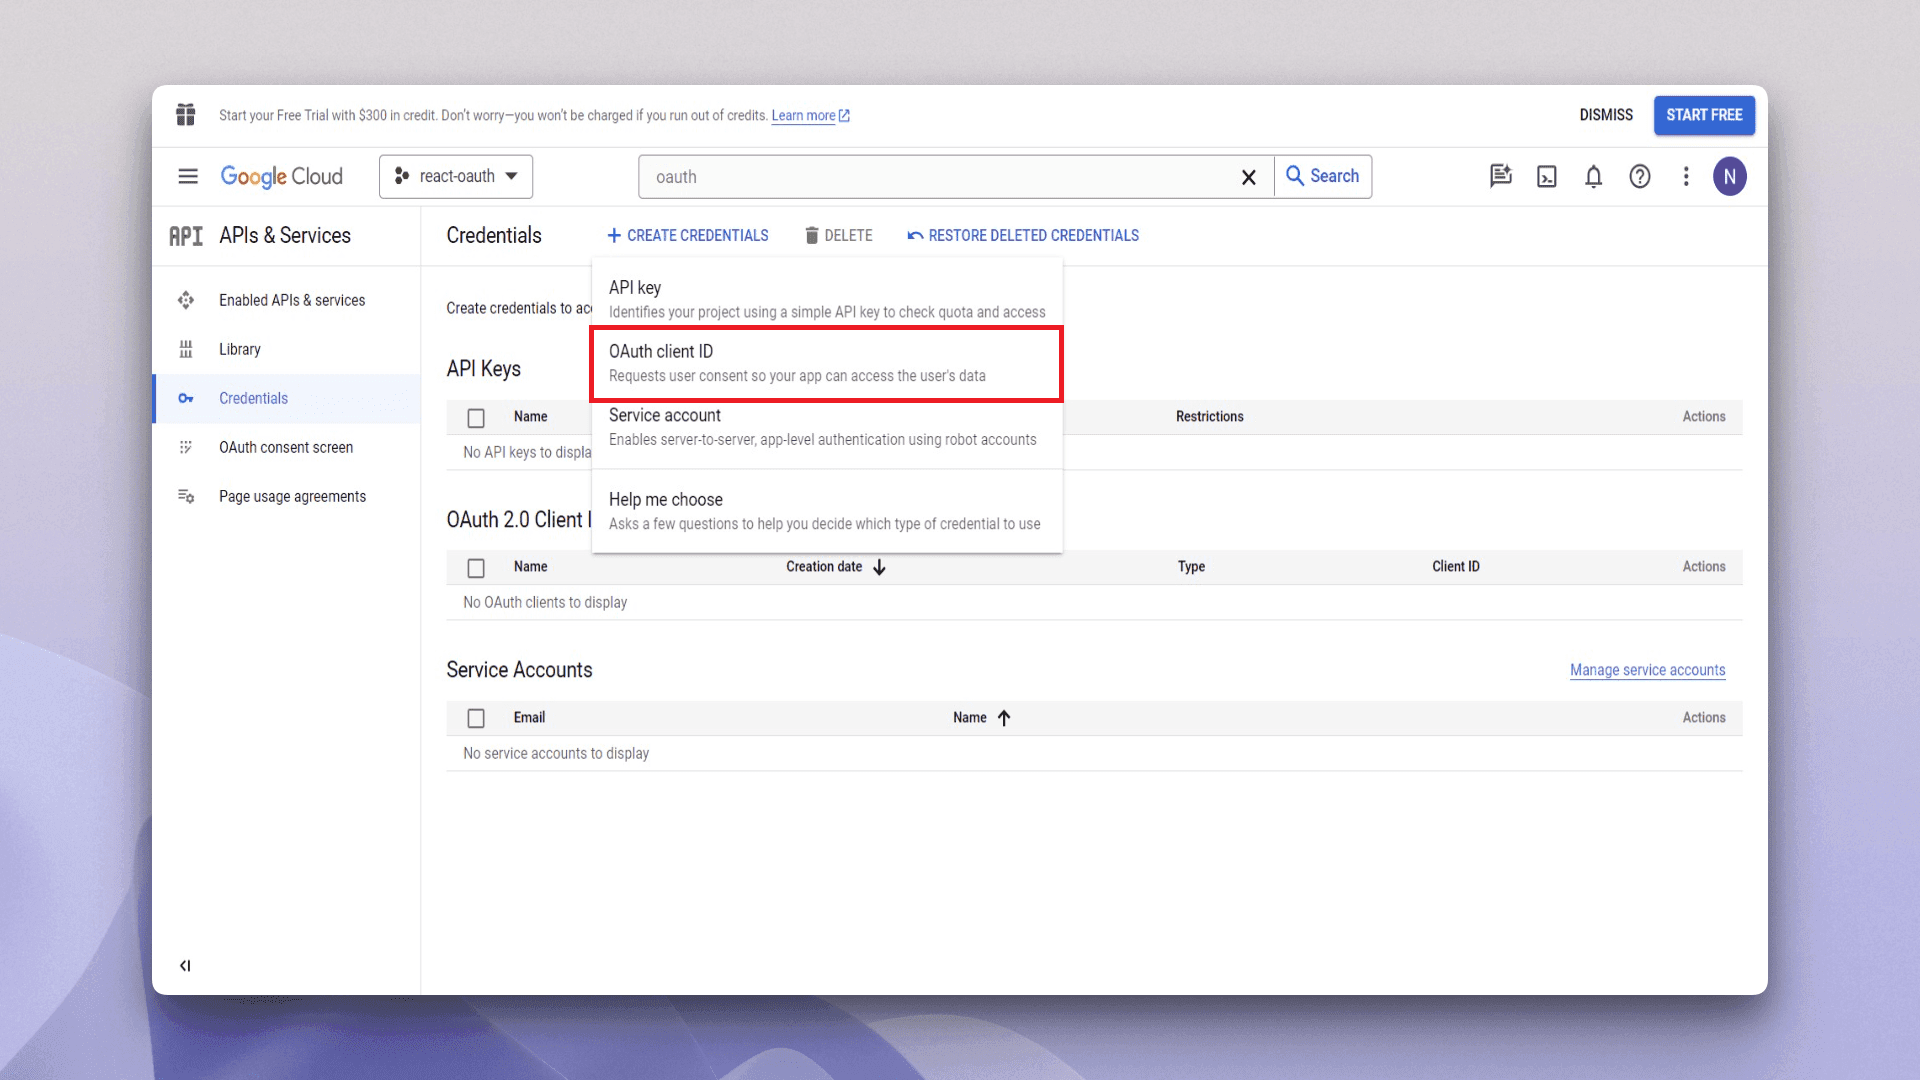1920x1080 pixels.
Task: Open the notifications bell
Action: [x=1593, y=177]
